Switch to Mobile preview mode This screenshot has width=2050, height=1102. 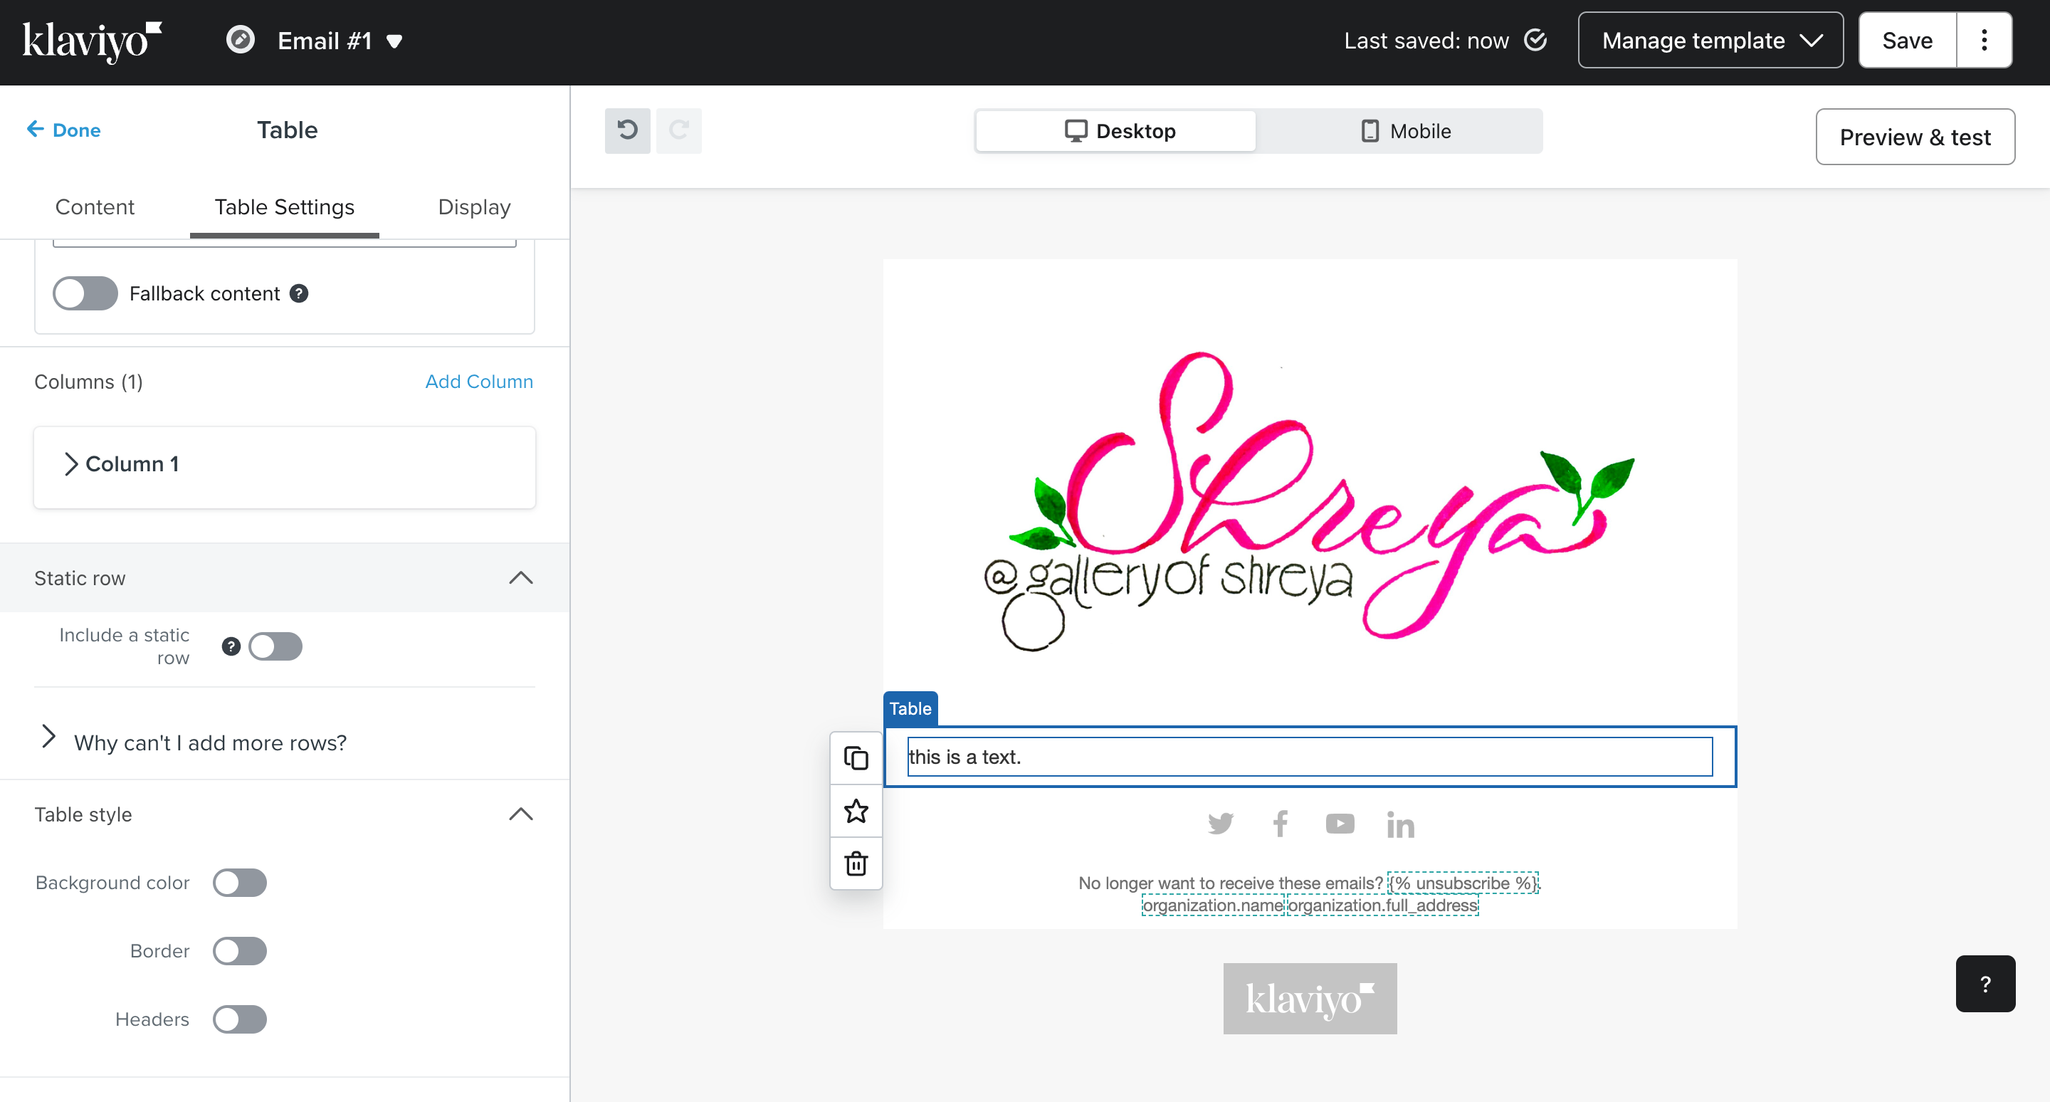[1404, 131]
